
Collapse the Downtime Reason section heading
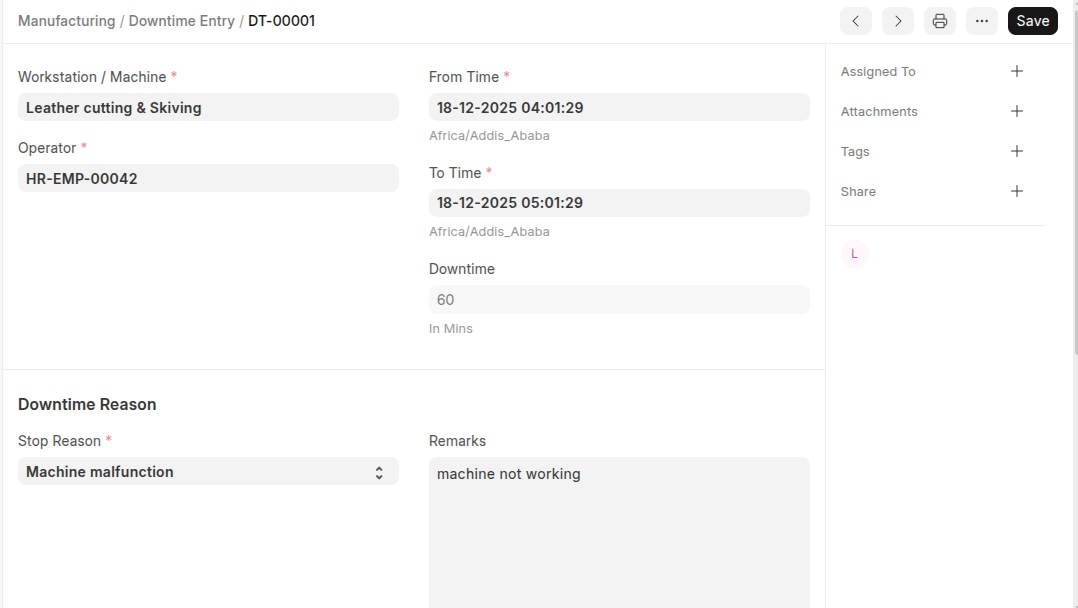pyautogui.click(x=87, y=405)
